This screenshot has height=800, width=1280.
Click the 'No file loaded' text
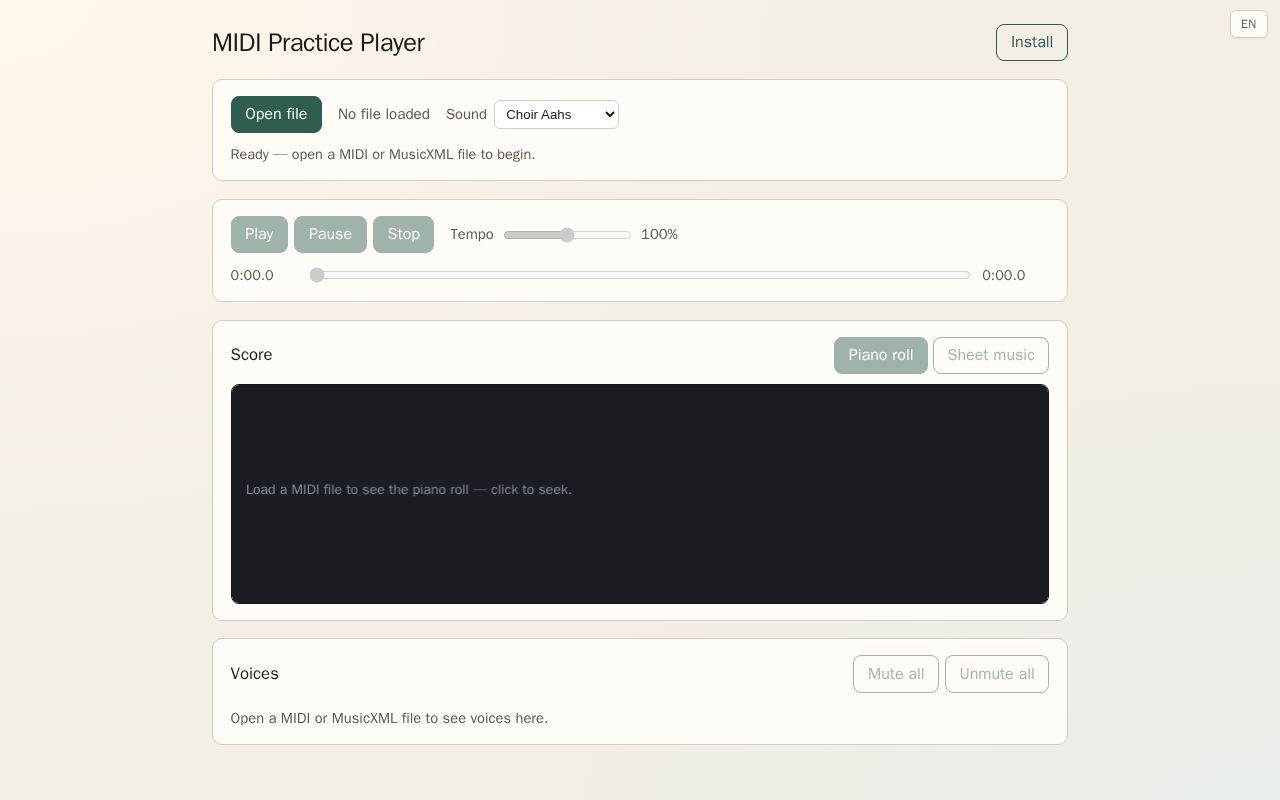pyautogui.click(x=384, y=114)
